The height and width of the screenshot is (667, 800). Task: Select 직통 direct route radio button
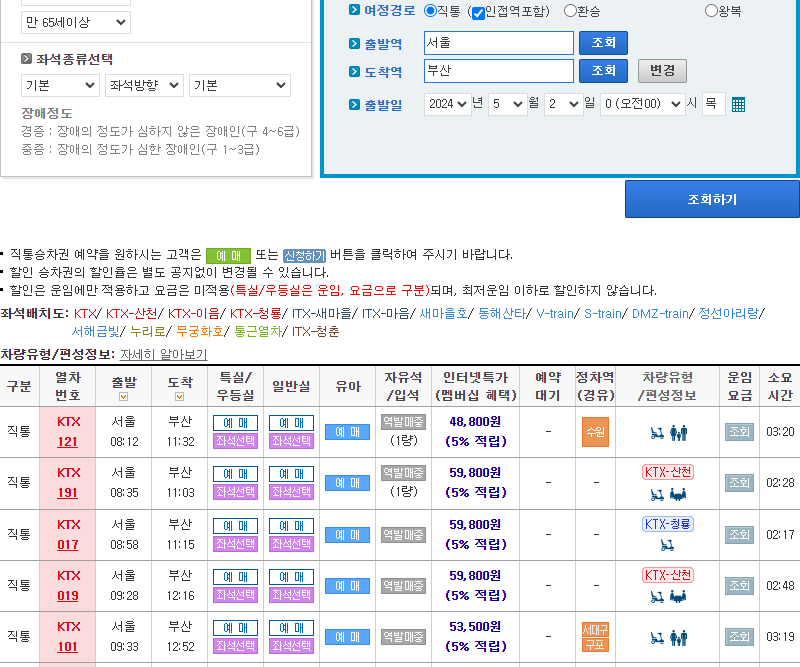(x=430, y=11)
